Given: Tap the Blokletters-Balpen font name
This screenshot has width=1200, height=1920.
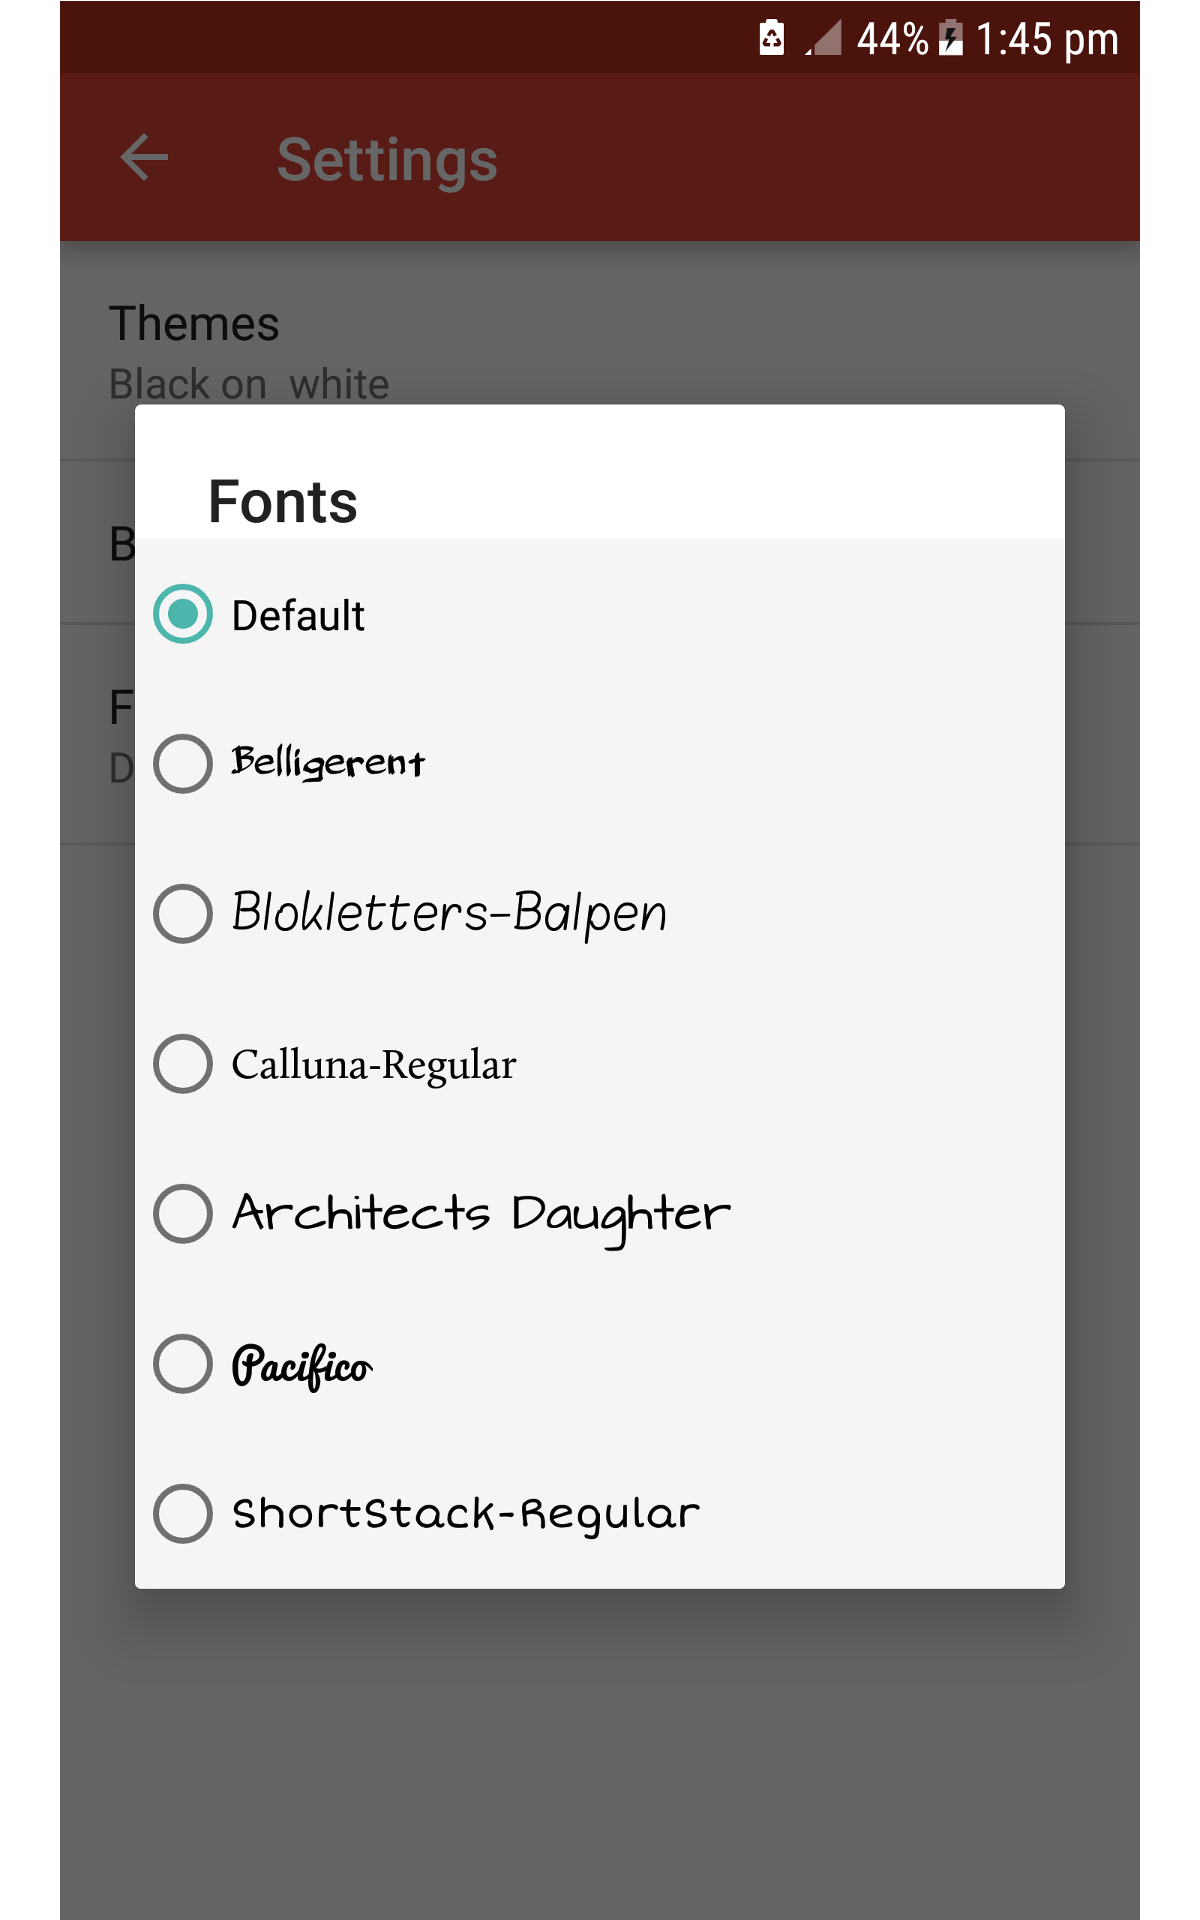Looking at the screenshot, I should 449,913.
